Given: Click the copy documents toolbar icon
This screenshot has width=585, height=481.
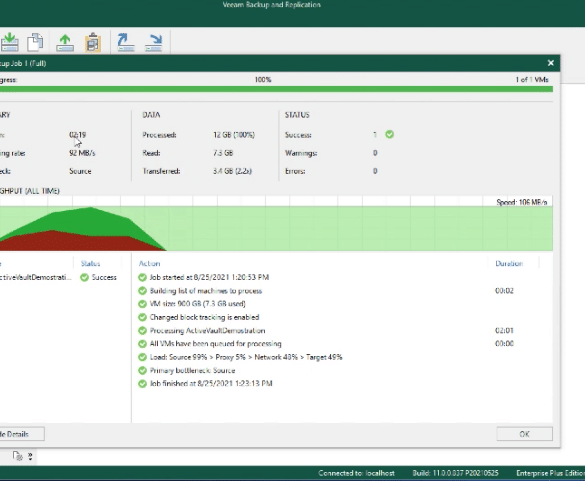Looking at the screenshot, I should tap(35, 42).
